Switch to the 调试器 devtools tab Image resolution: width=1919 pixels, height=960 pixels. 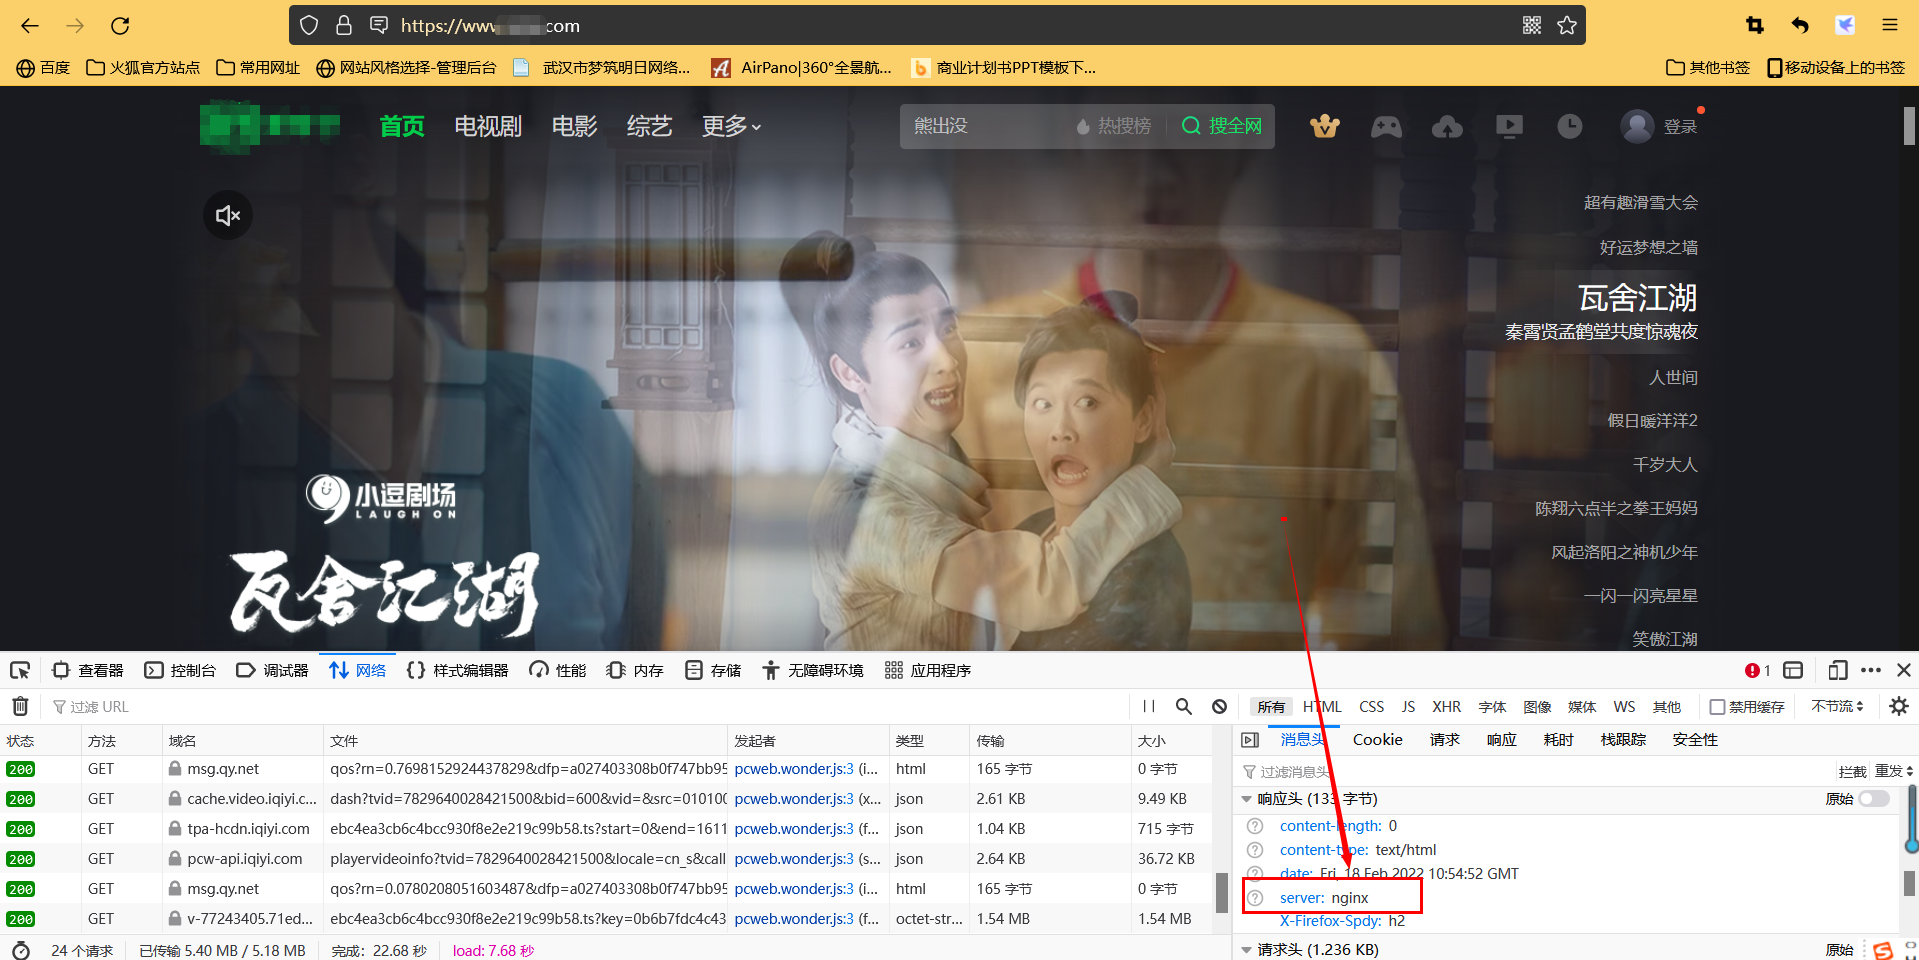pos(272,670)
